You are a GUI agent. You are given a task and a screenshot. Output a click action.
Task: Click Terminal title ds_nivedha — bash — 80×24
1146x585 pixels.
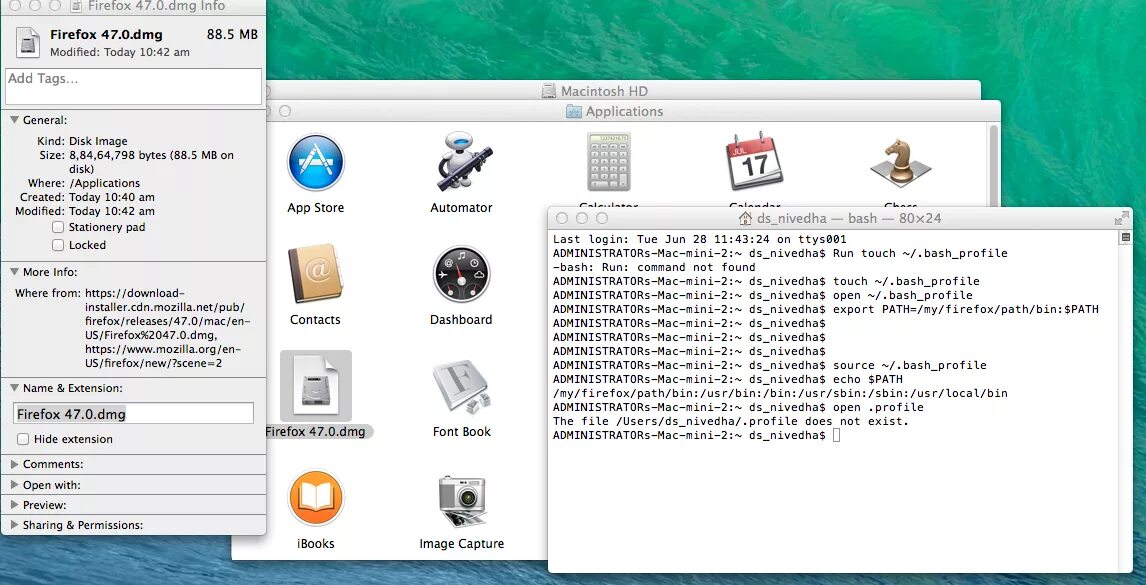click(849, 219)
